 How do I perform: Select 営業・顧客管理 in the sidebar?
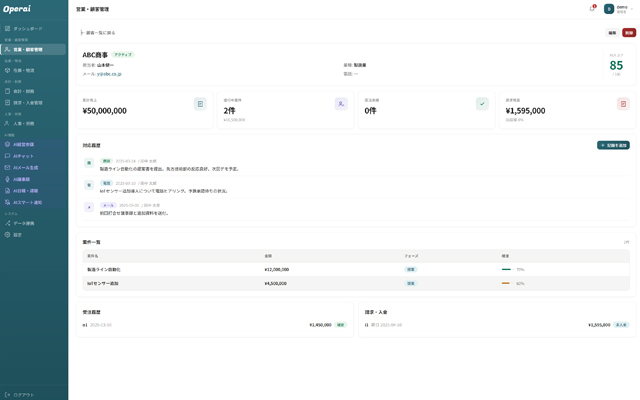pos(28,49)
